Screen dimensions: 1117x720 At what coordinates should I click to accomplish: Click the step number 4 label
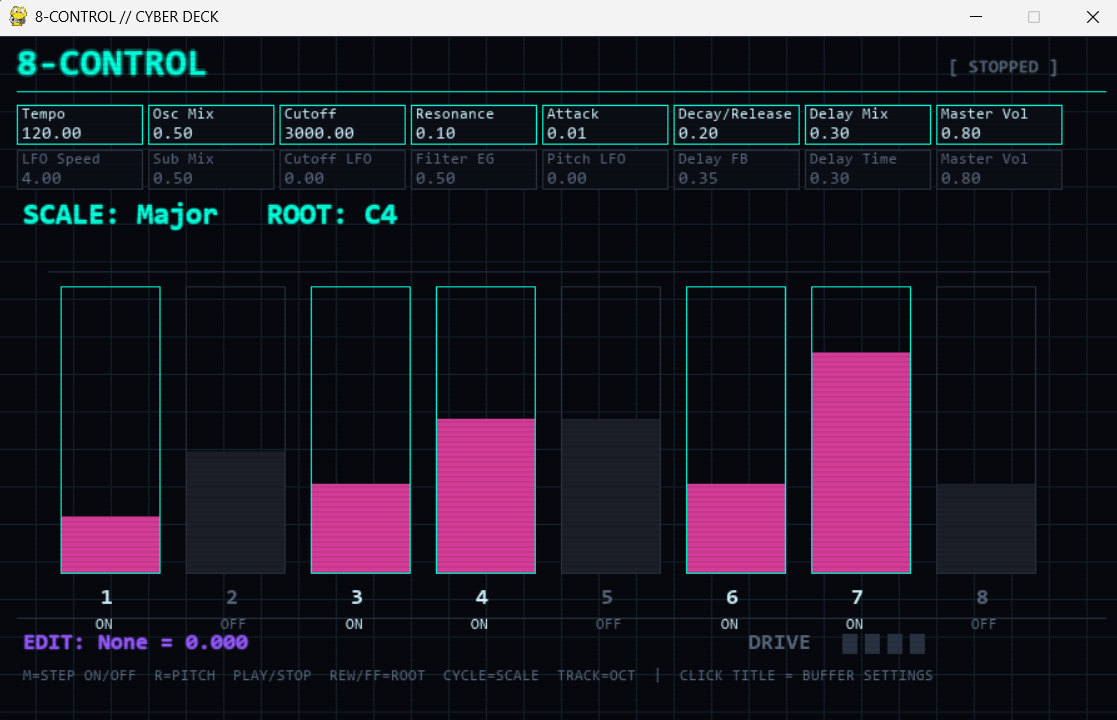coord(482,597)
